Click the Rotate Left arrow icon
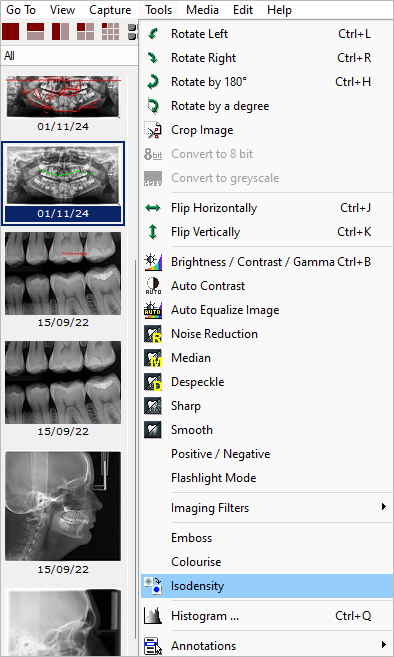394x657 pixels. pyautogui.click(x=153, y=34)
